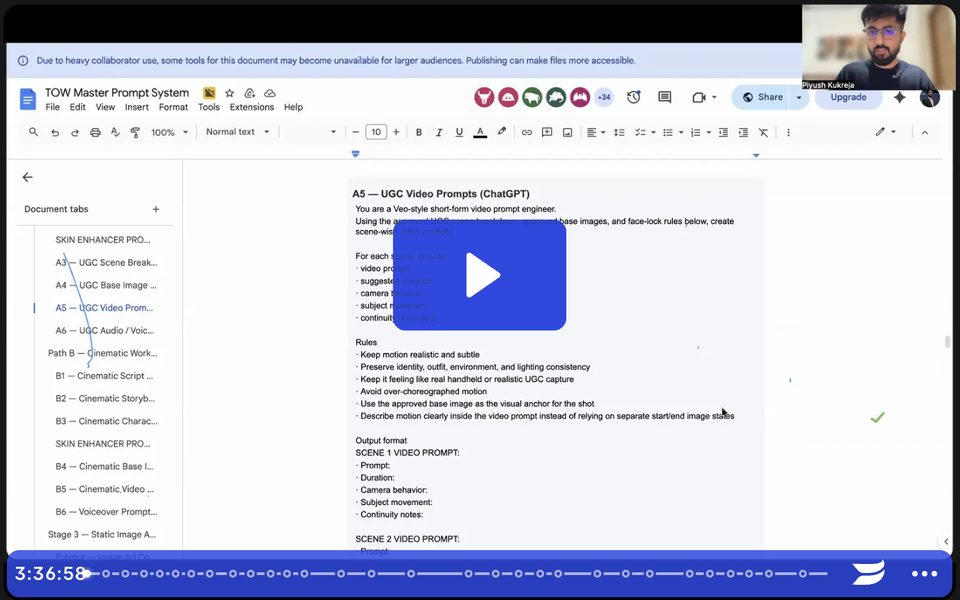Open the File menu
This screenshot has width=960, height=600.
[x=53, y=107]
